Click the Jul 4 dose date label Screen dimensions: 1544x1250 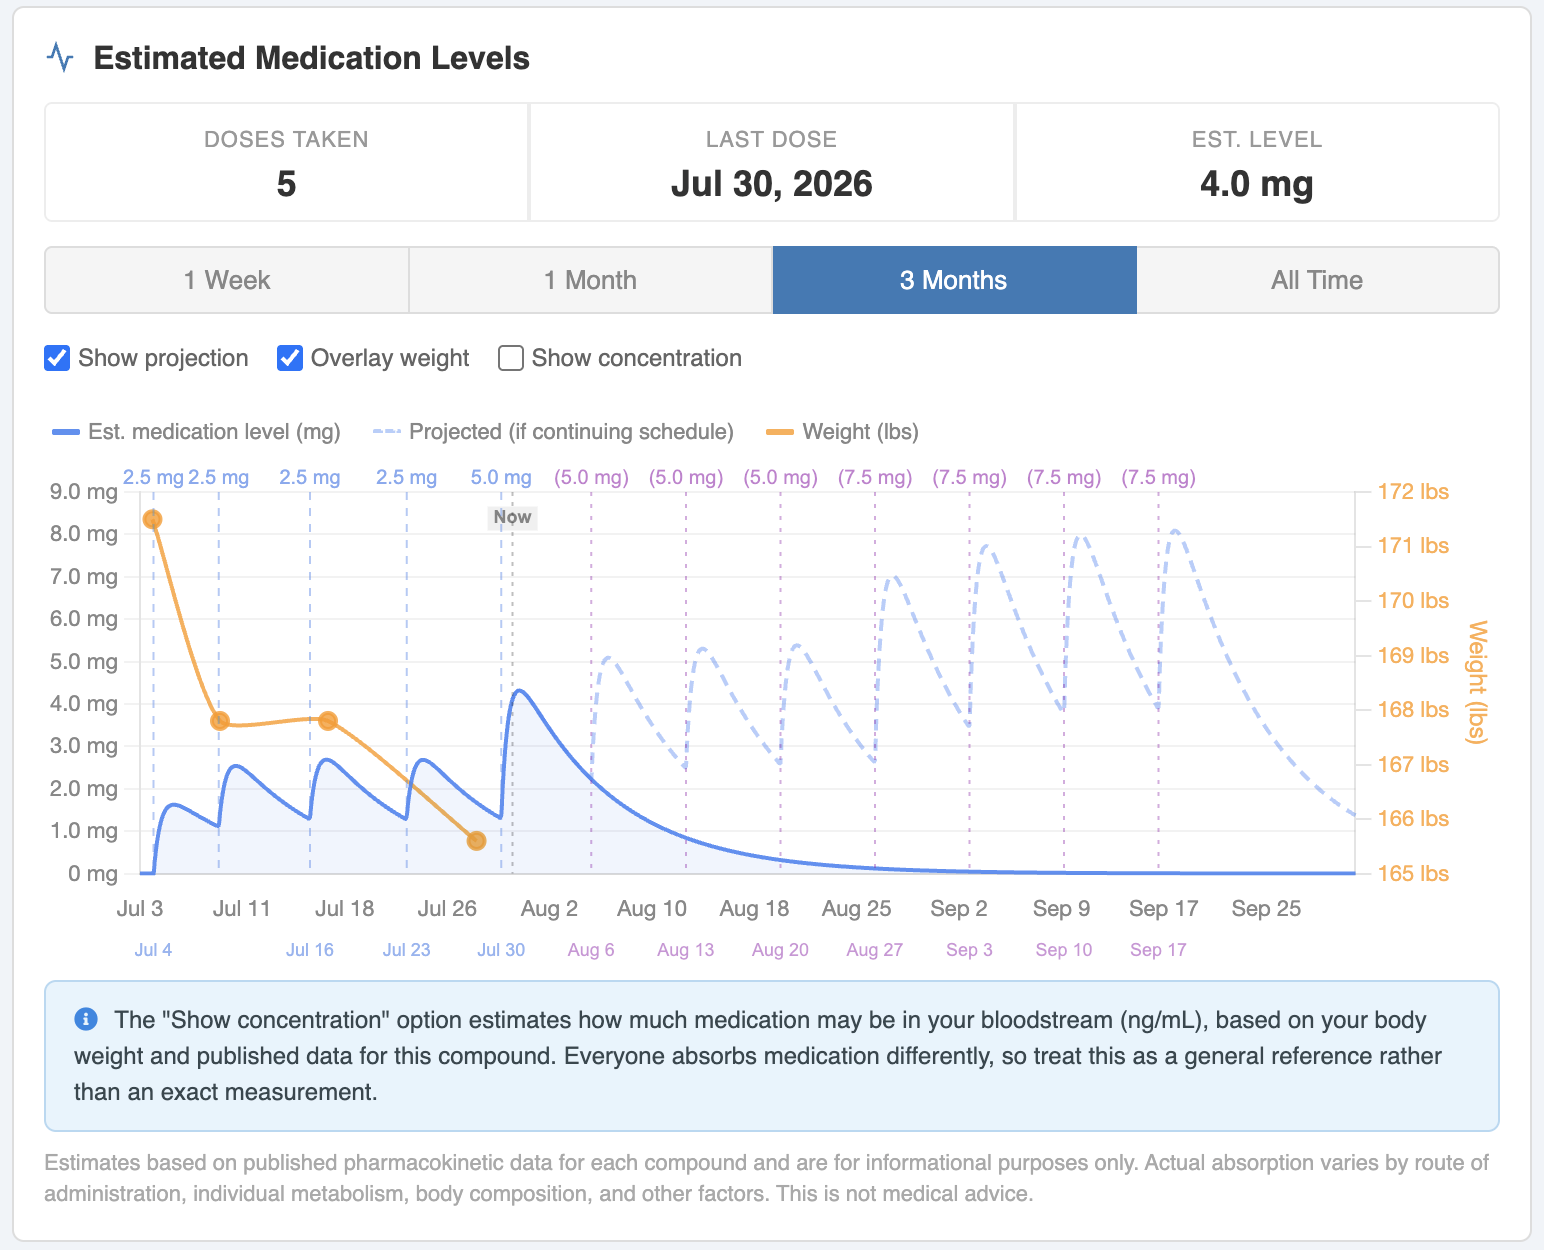[x=153, y=950]
